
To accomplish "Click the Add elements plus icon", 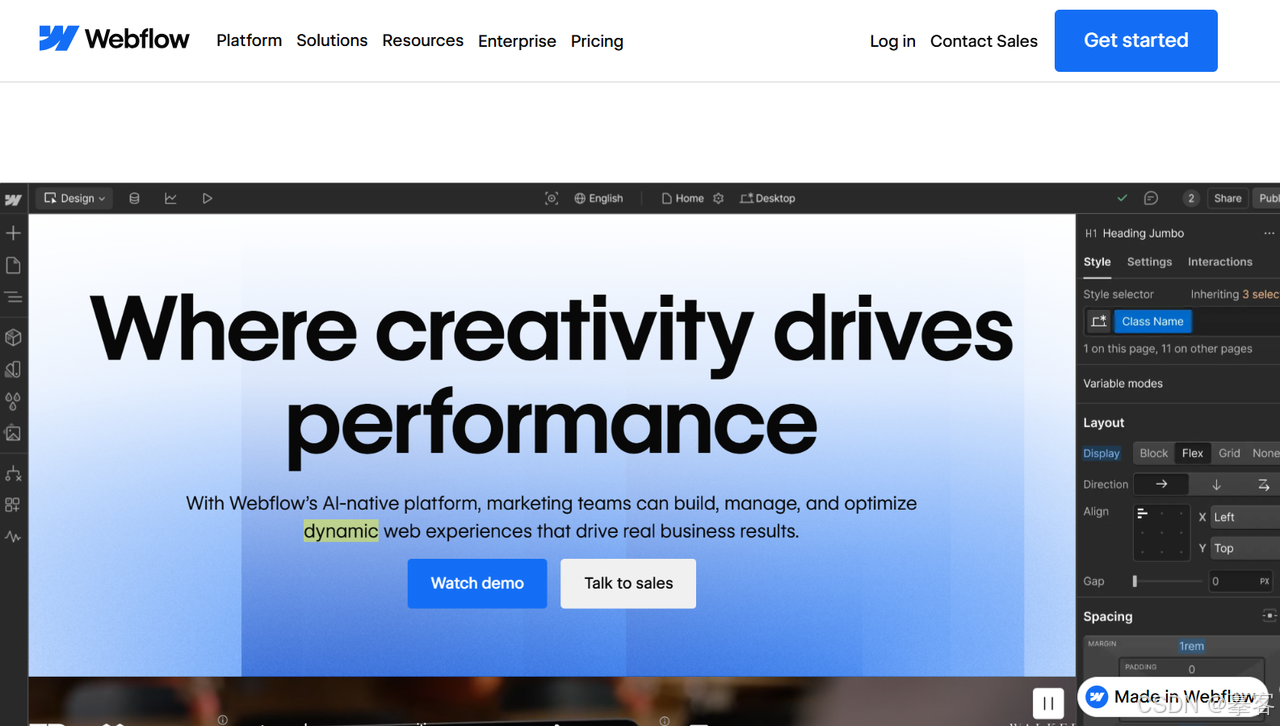I will point(13,233).
